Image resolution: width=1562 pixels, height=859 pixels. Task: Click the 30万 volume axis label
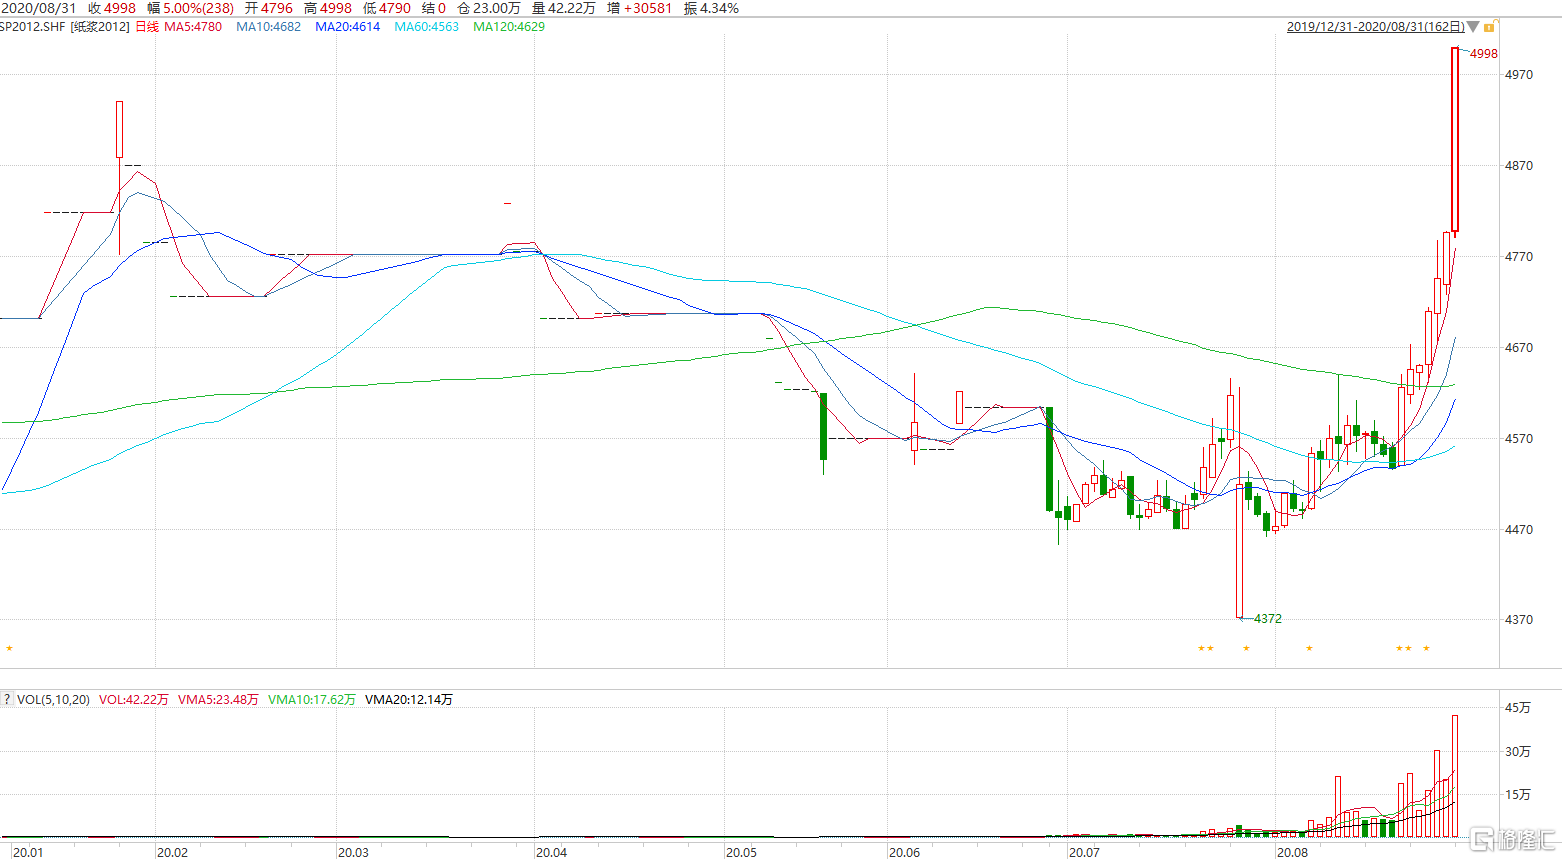(x=1518, y=751)
